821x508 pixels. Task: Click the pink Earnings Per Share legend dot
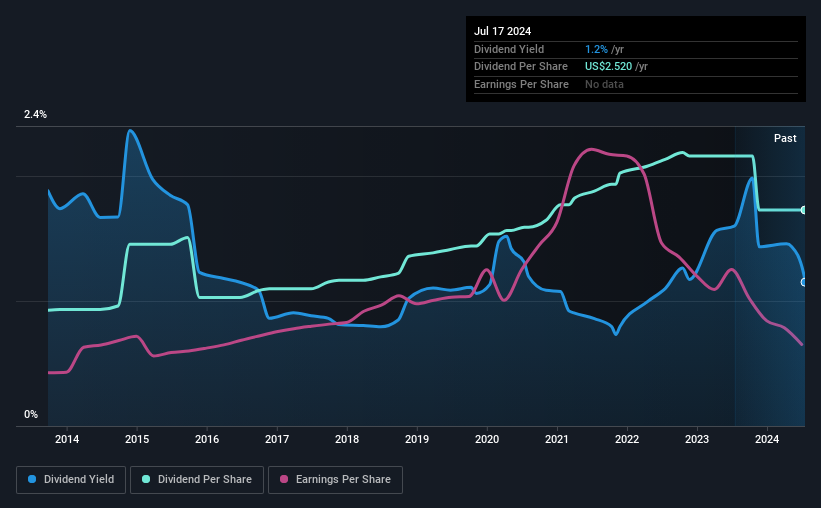click(284, 479)
